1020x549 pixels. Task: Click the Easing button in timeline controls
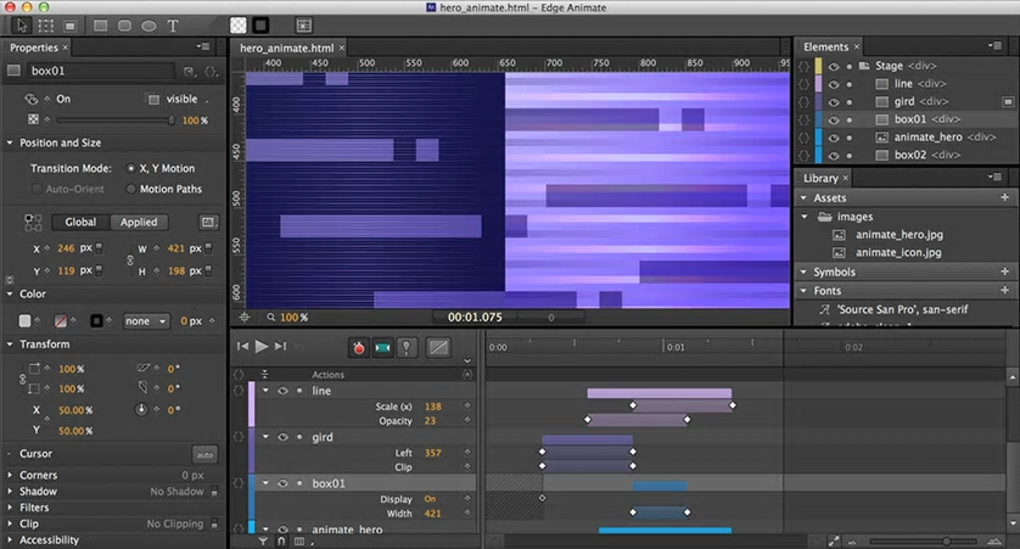pyautogui.click(x=438, y=347)
